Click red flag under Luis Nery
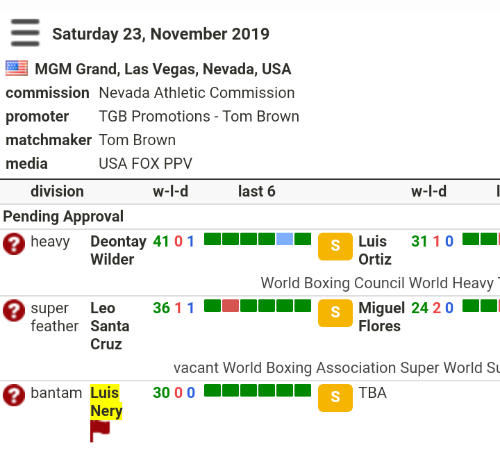Screen dimensions: 500x457 (100, 431)
